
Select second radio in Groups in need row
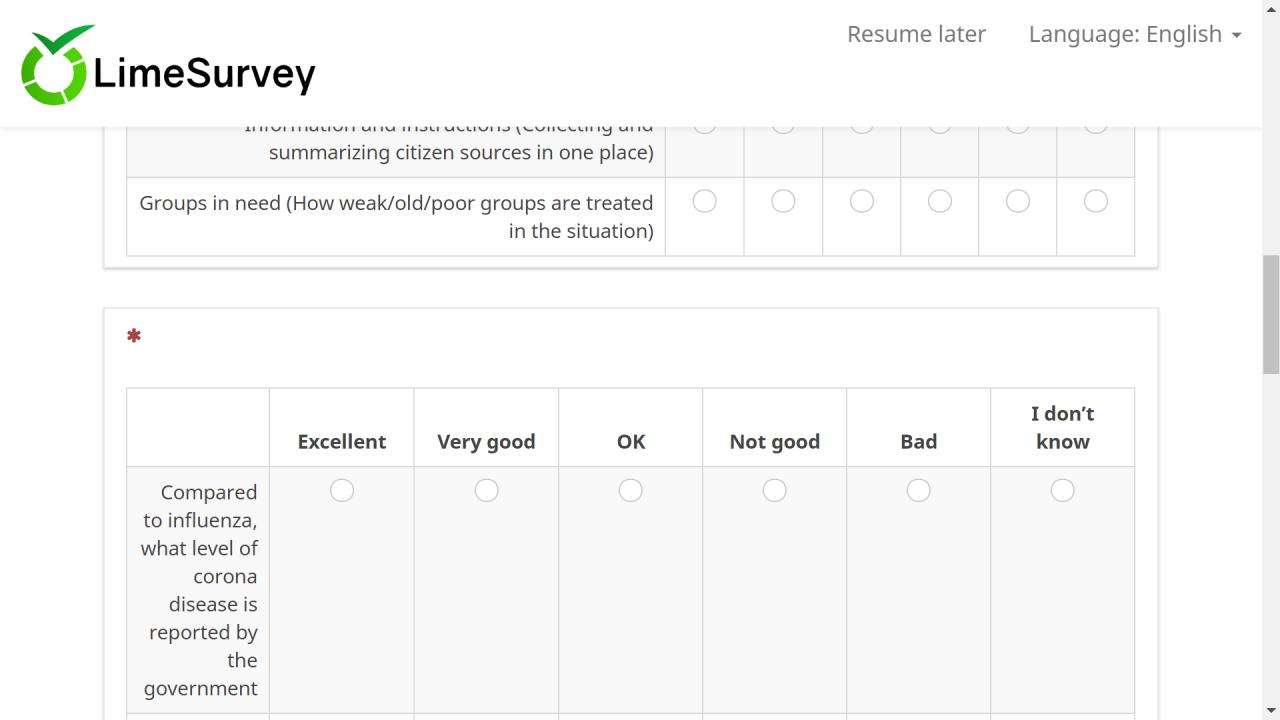pos(783,201)
